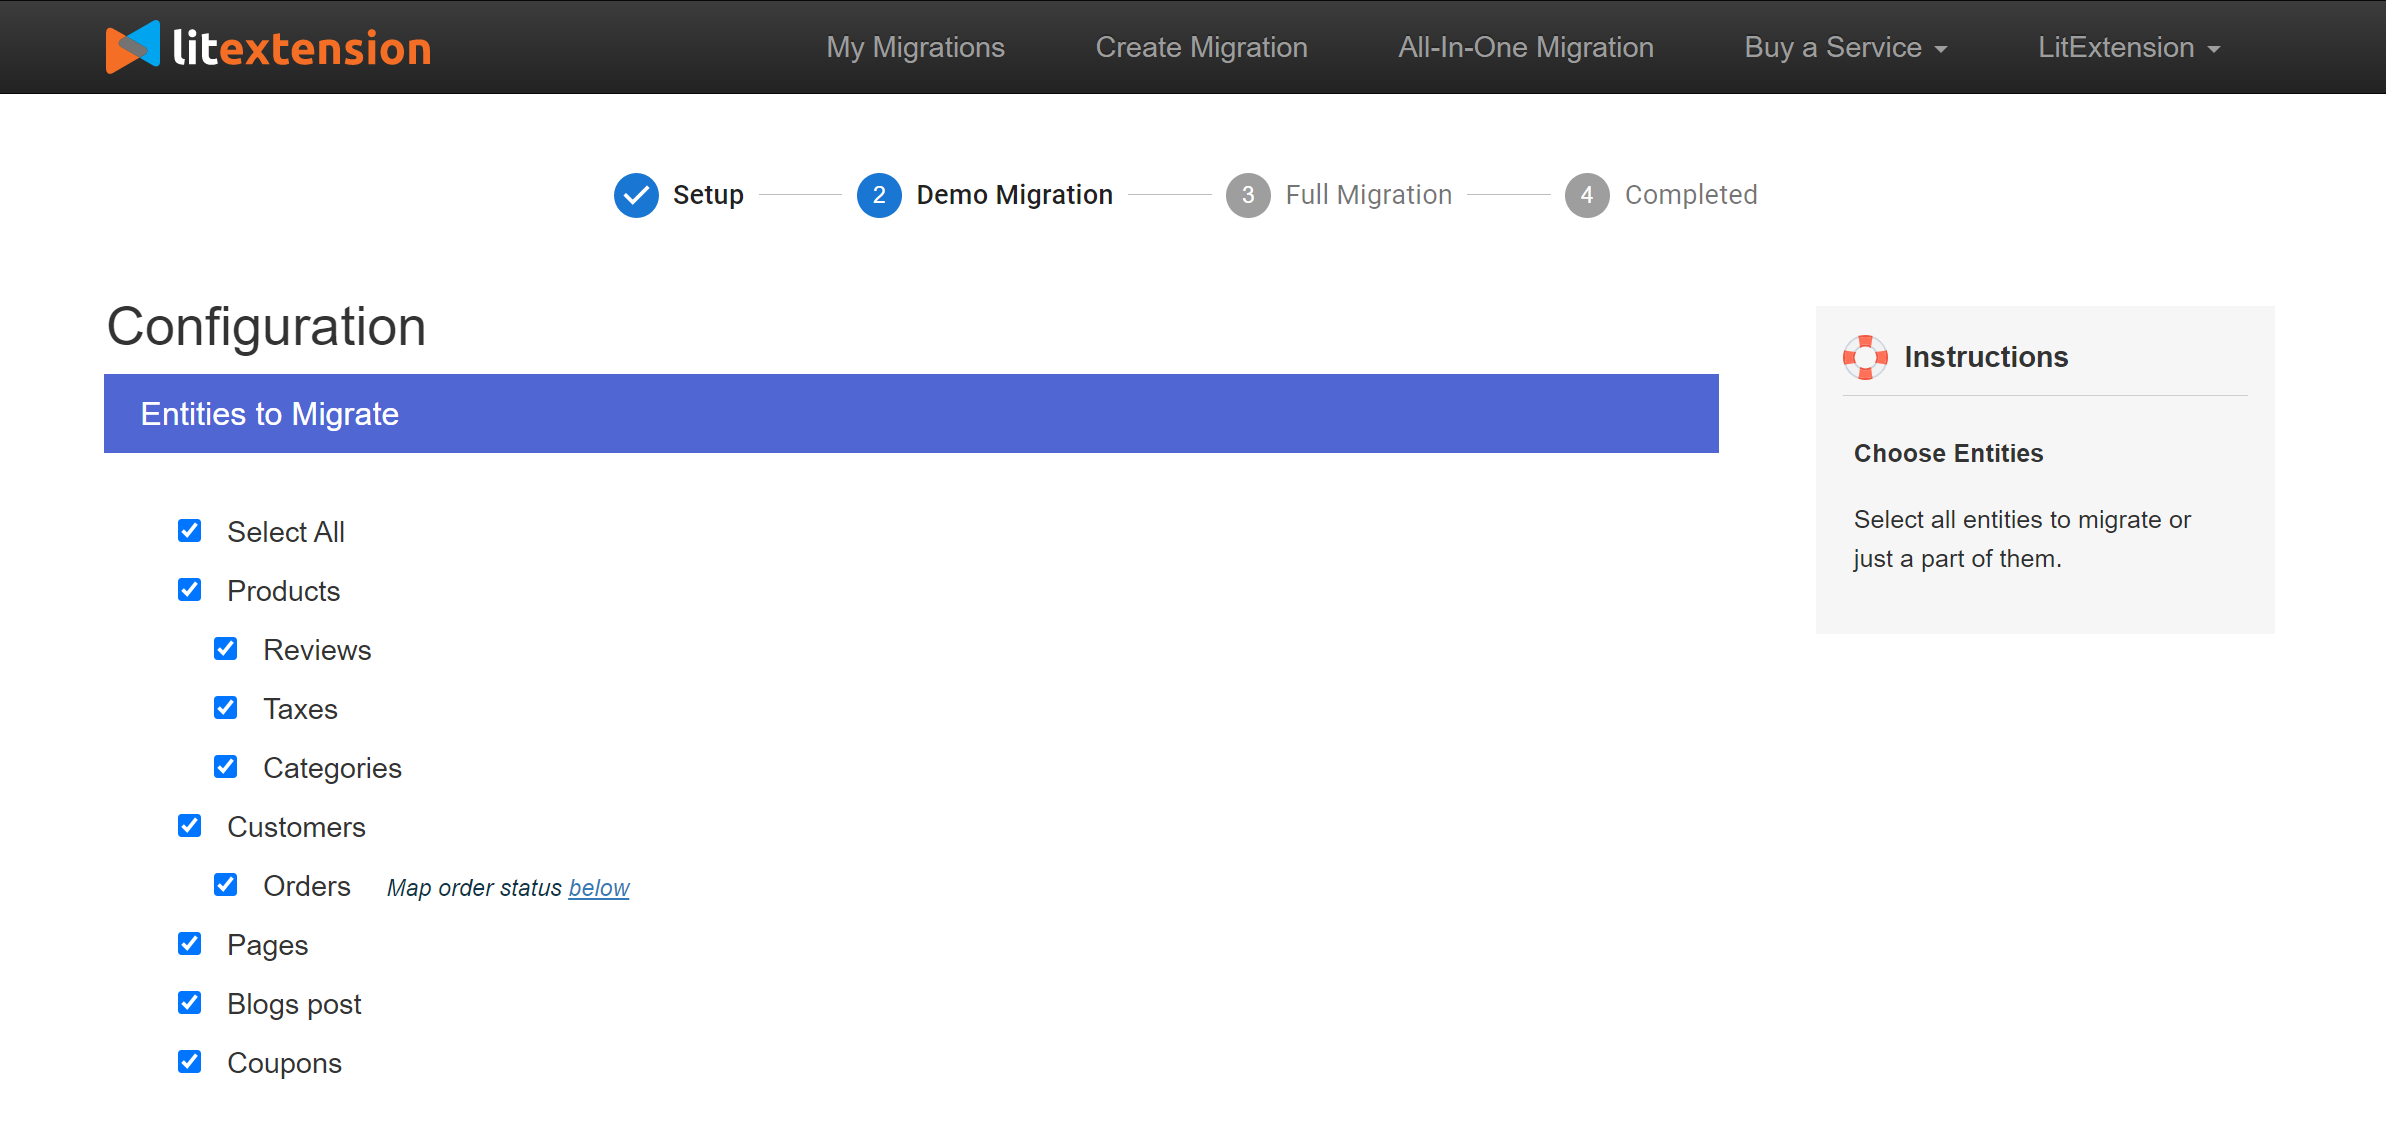Click the All-In-One Migration tab
The width and height of the screenshot is (2386, 1142).
point(1525,47)
